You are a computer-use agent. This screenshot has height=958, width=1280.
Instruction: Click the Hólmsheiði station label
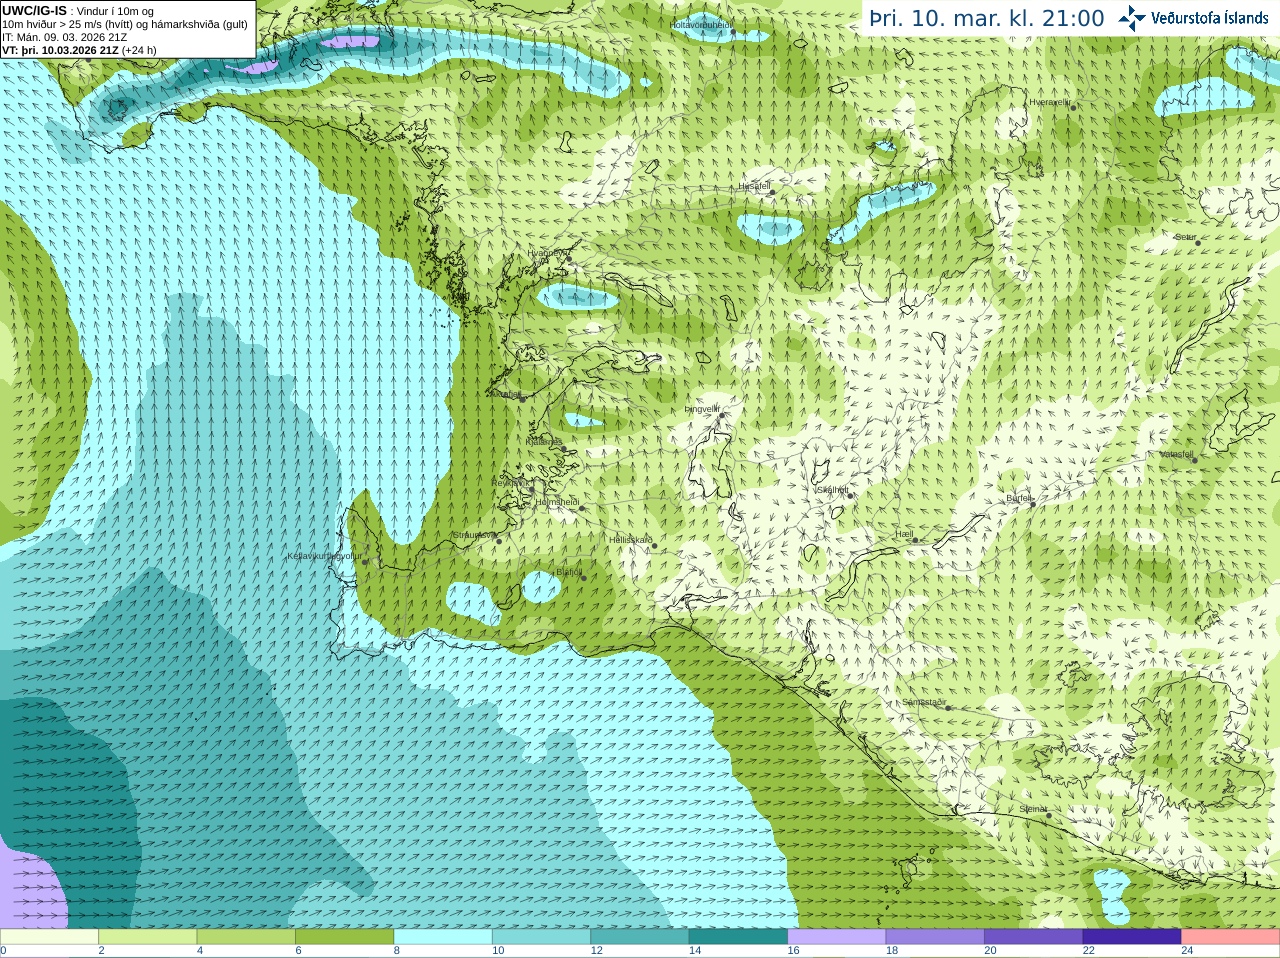[x=557, y=502]
